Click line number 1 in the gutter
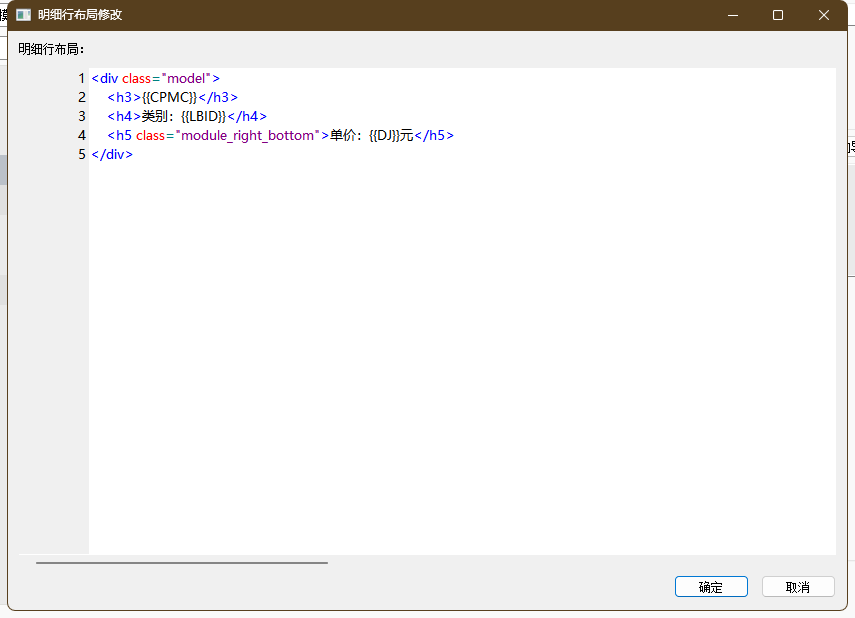 point(81,78)
